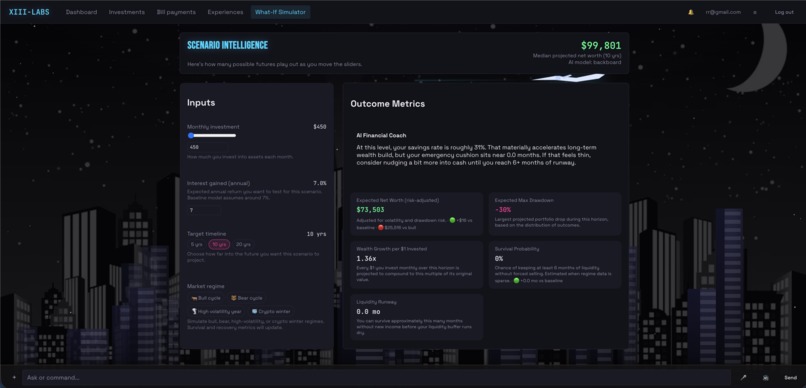
Task: Click the red indicator dot in Expected Net Worth card
Action: (x=381, y=227)
